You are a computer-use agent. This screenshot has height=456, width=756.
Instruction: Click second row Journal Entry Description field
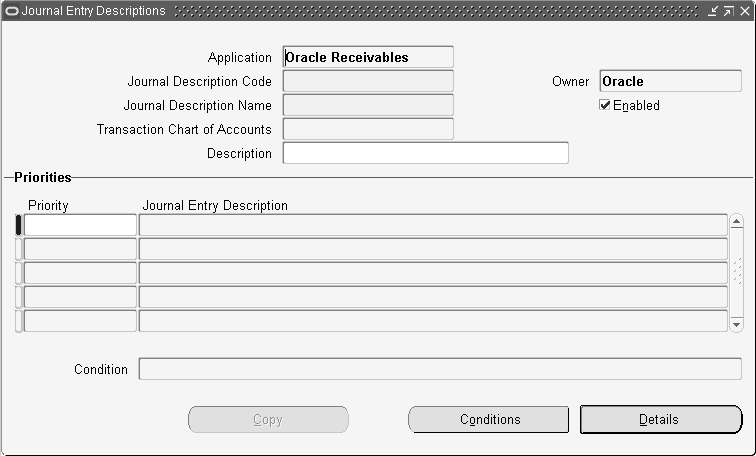coord(433,249)
